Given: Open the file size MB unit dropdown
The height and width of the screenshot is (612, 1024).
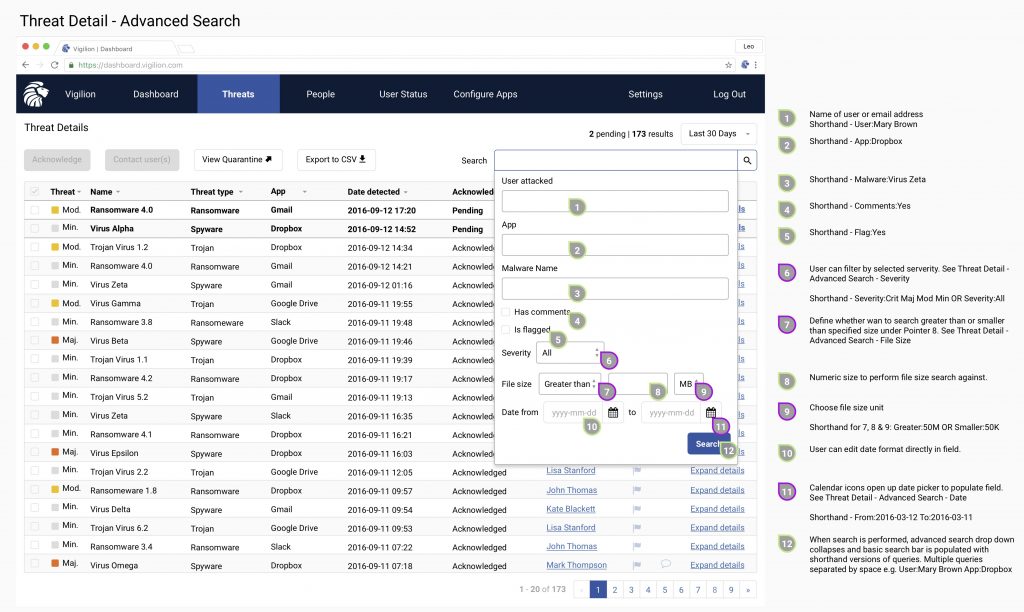Looking at the screenshot, I should click(688, 384).
